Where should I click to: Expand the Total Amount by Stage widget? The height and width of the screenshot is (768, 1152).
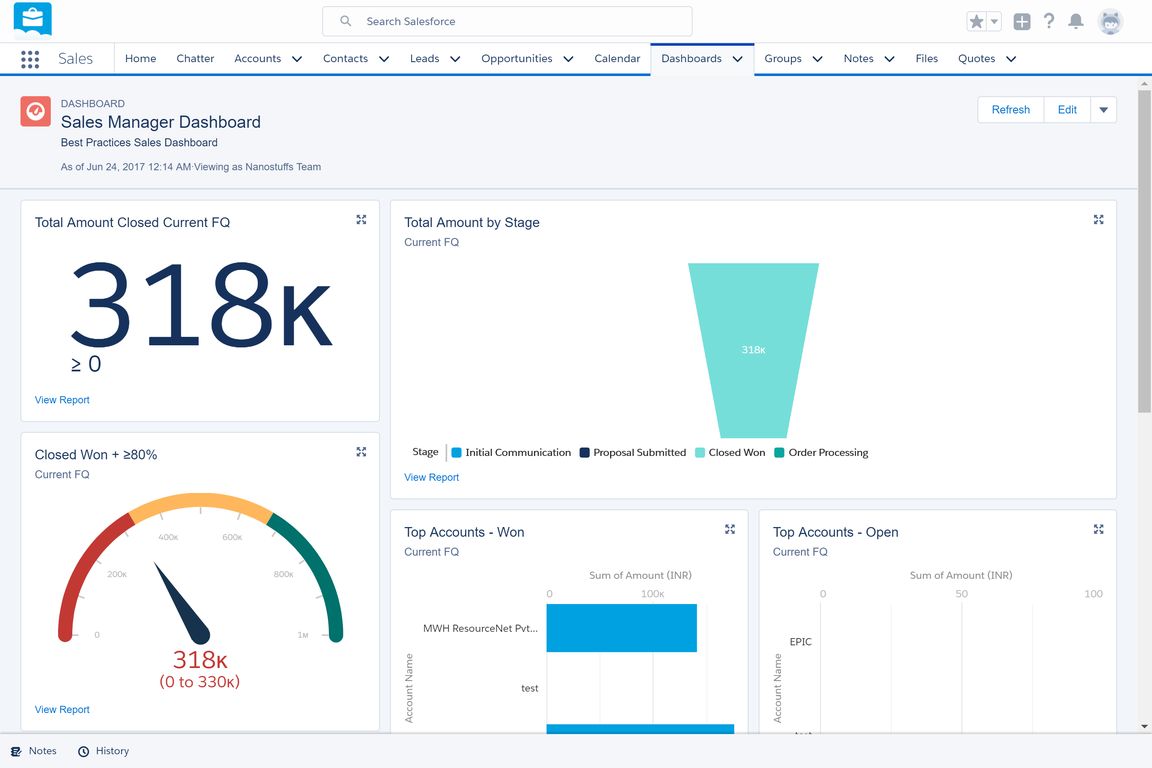point(1098,220)
